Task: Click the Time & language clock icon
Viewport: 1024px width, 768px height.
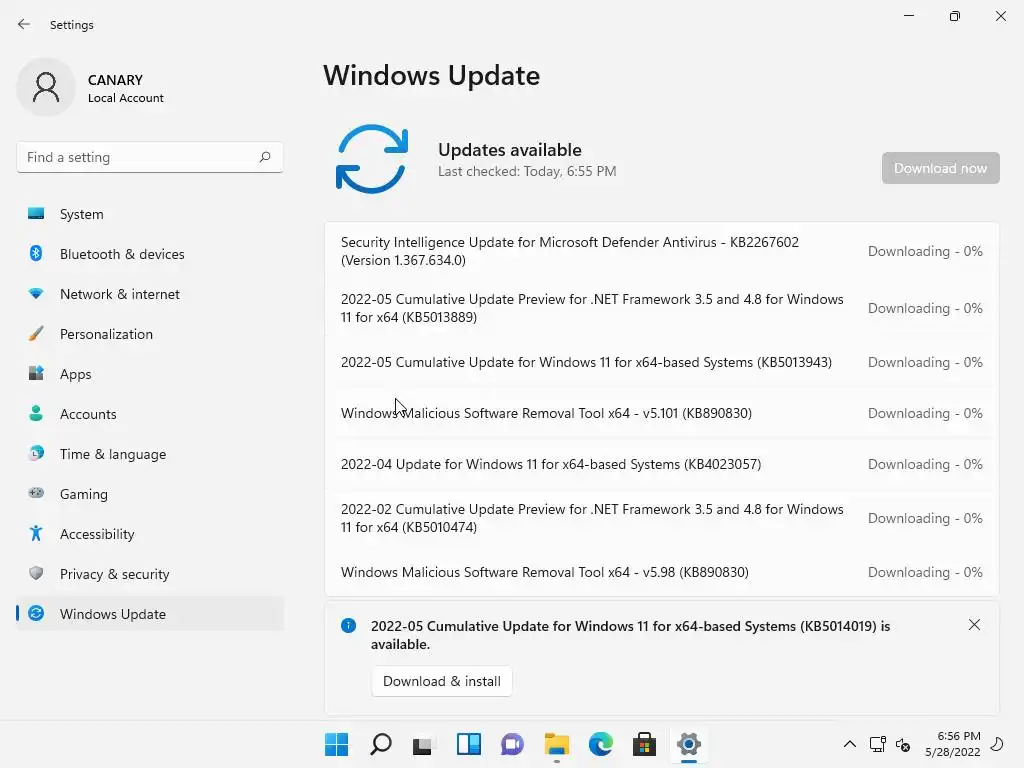Action: (x=36, y=453)
